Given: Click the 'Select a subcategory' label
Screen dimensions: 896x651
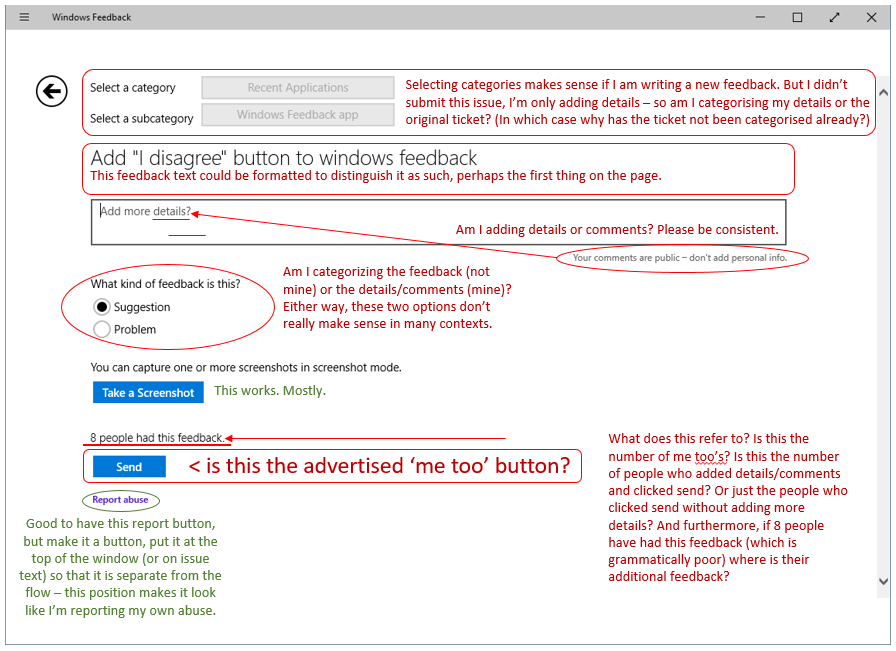Looking at the screenshot, I should pyautogui.click(x=142, y=118).
